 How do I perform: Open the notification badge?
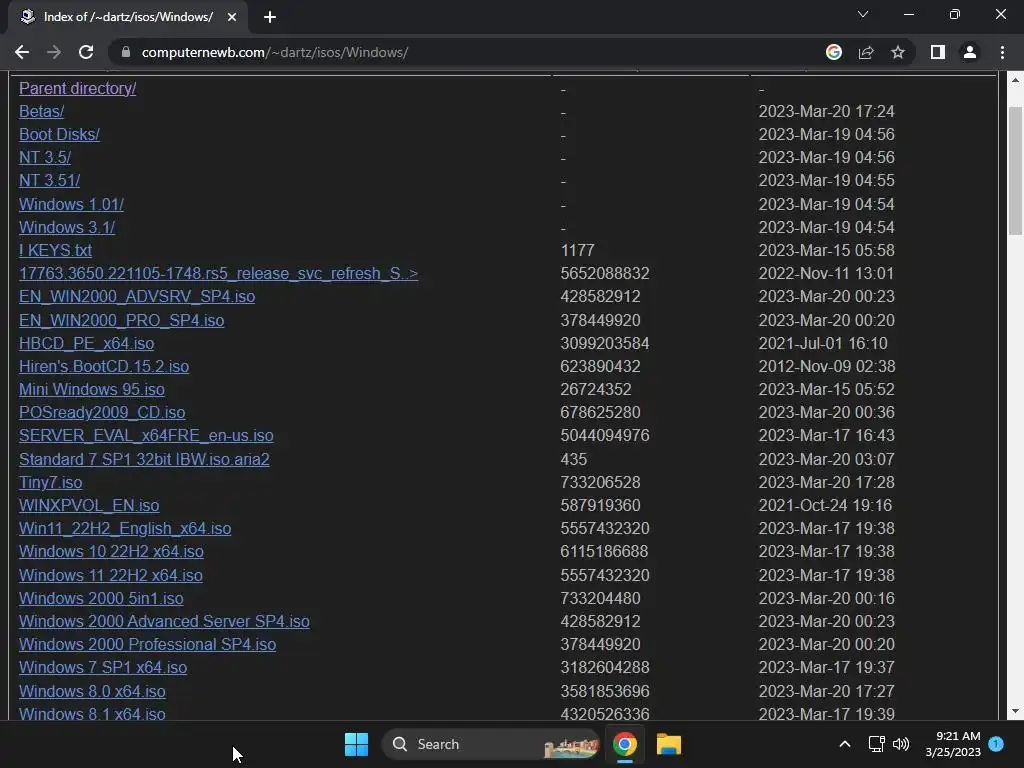[996, 744]
